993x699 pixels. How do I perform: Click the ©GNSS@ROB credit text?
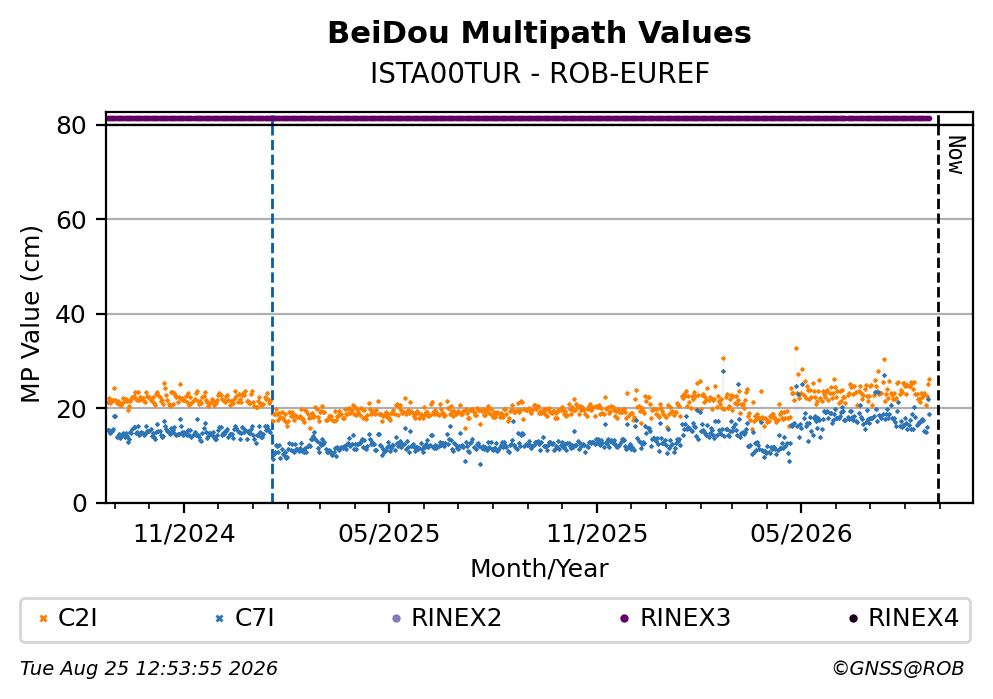[x=898, y=669]
